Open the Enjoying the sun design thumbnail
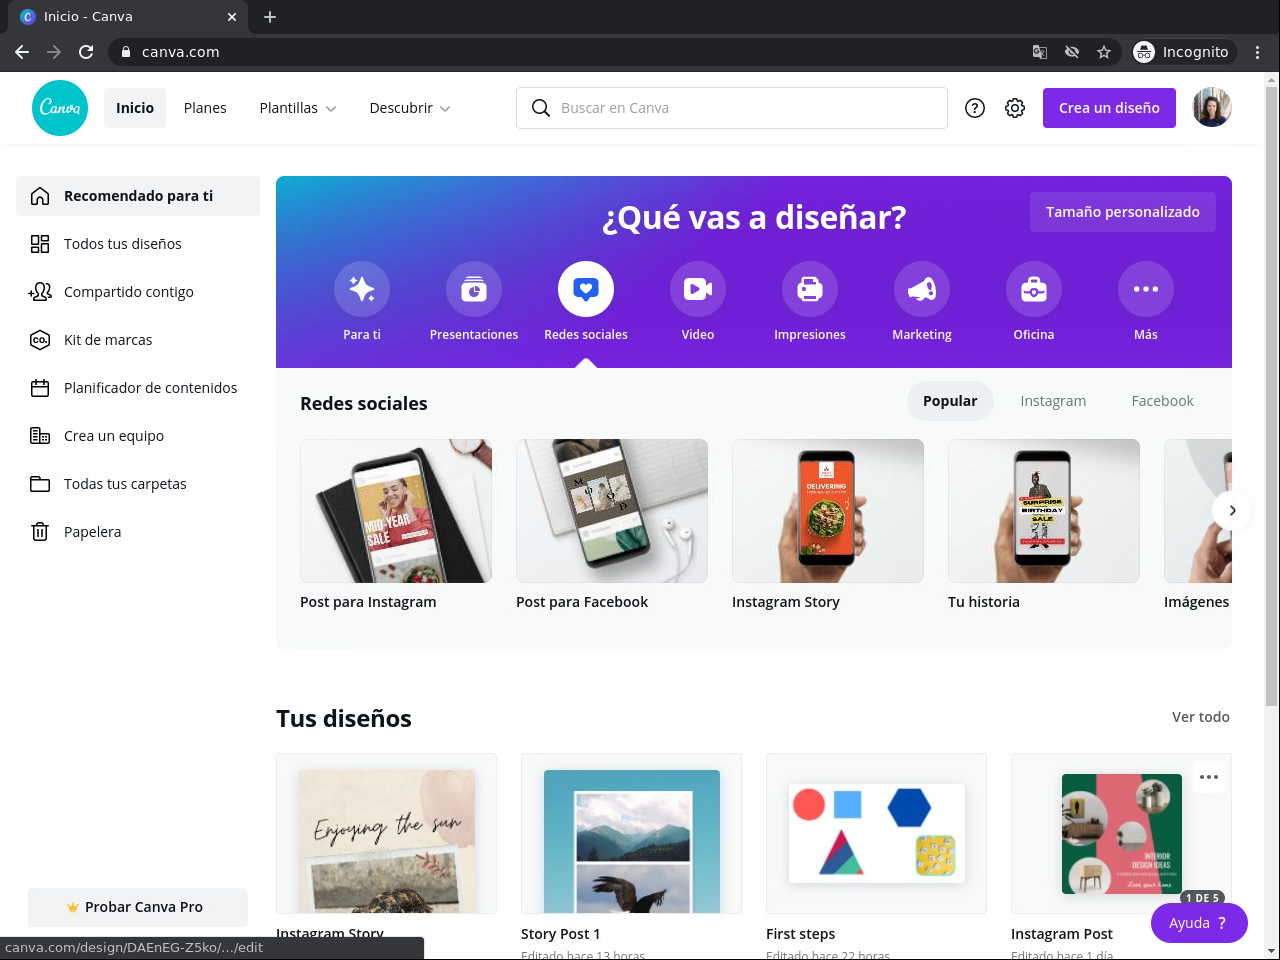The height and width of the screenshot is (960, 1280). (x=386, y=833)
